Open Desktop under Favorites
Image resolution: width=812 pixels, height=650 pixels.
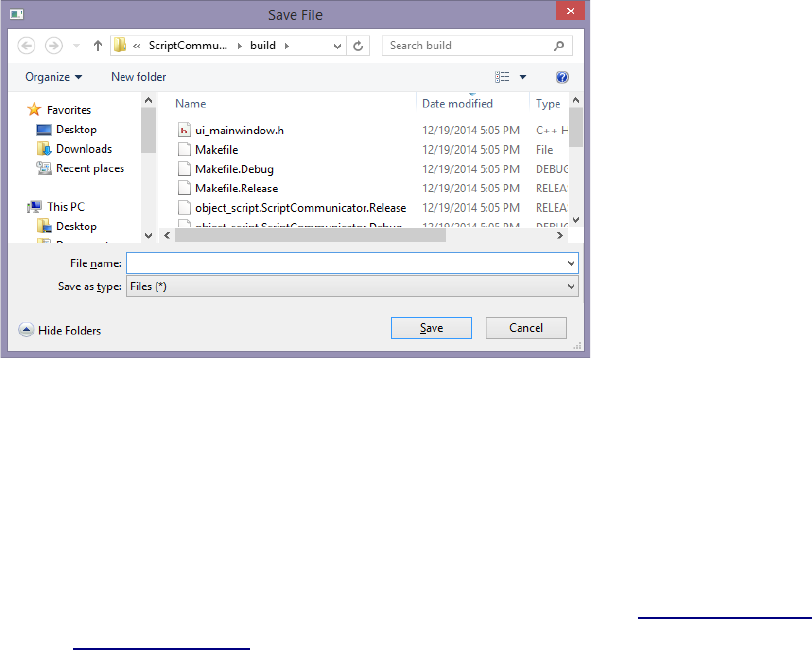tap(76, 129)
